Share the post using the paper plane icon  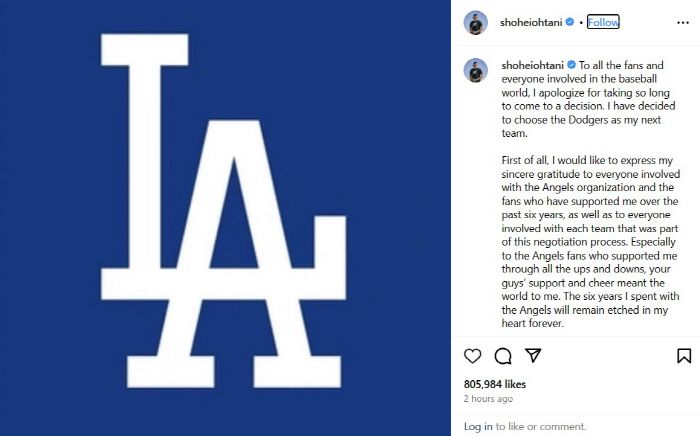click(533, 355)
